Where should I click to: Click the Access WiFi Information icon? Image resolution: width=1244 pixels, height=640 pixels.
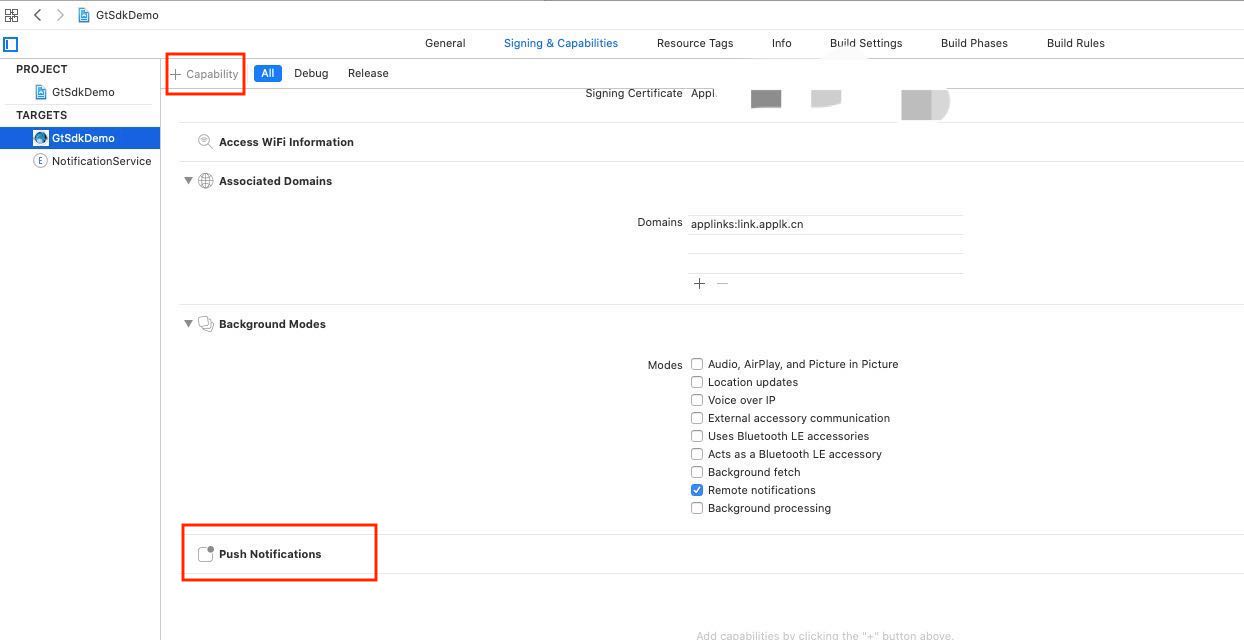[x=205, y=142]
